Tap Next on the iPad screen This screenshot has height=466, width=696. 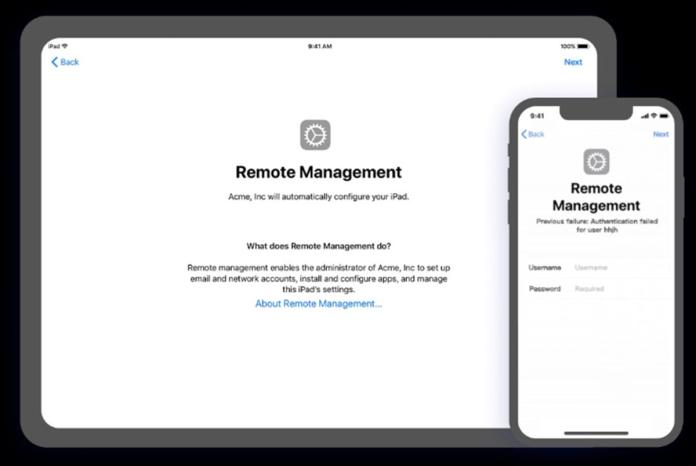573,62
